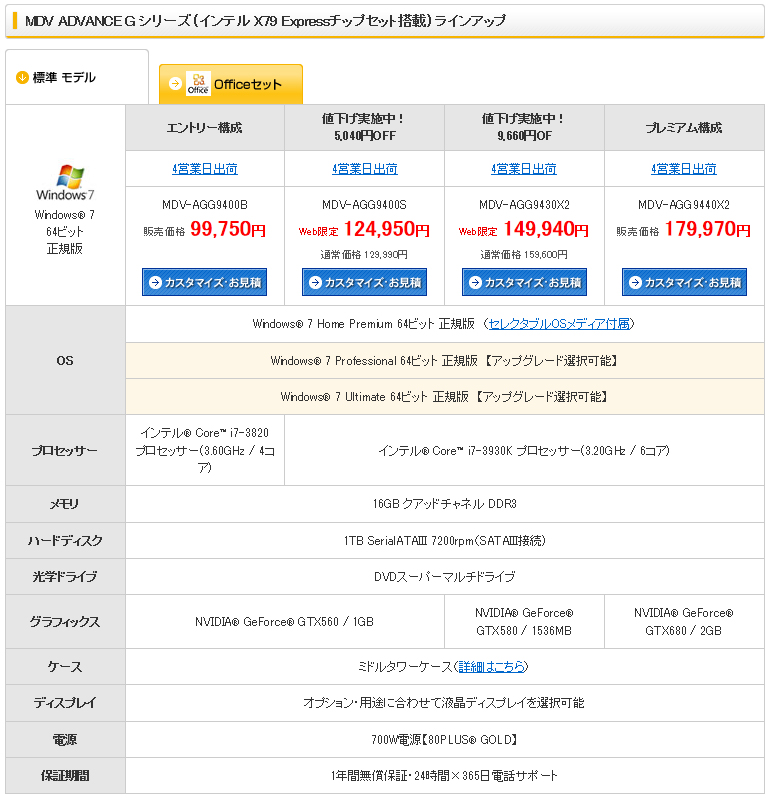Image resolution: width=769 pixels, height=798 pixels.
Task: Click the 16GB クアッドチャネル DDR3 cell
Action: (445, 503)
